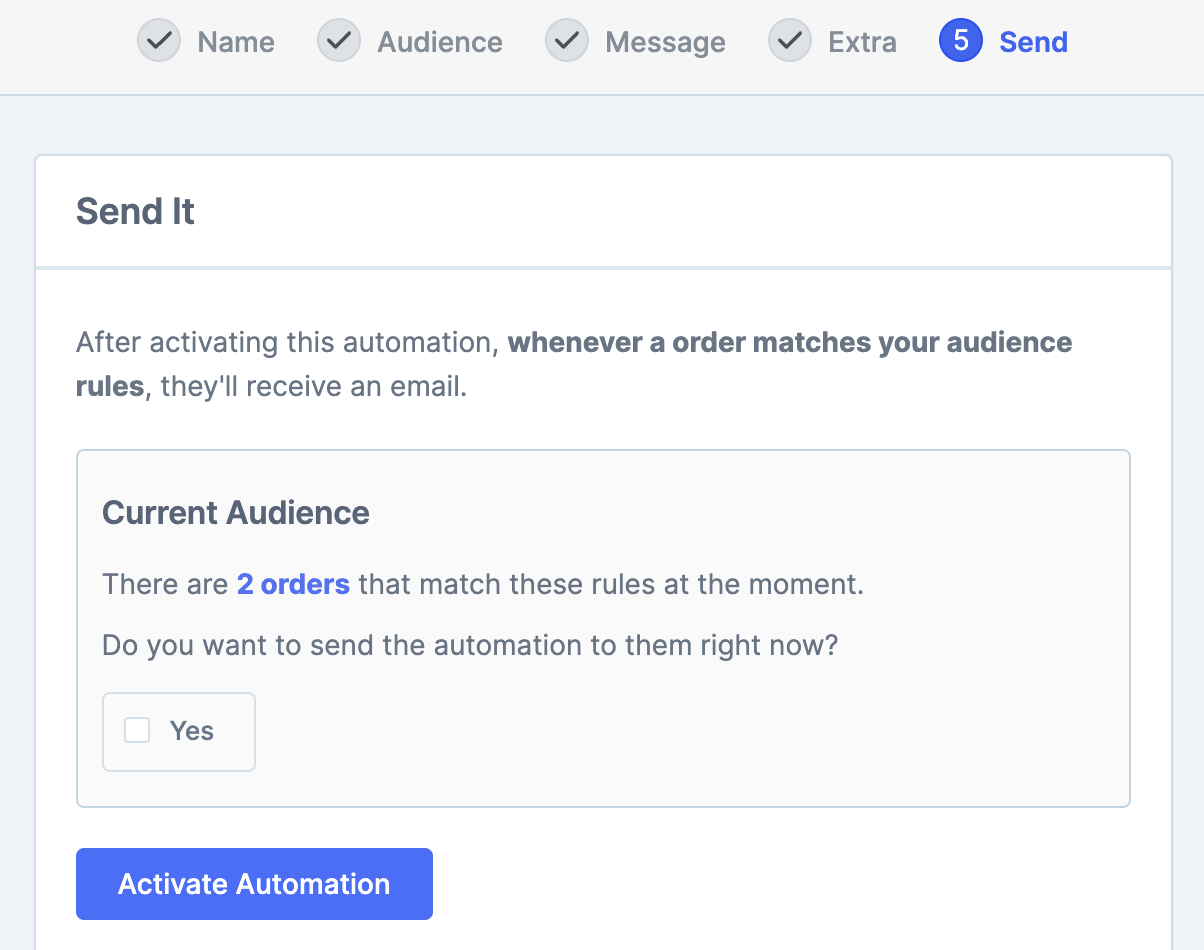Click the question about sending automation right now

tap(469, 645)
